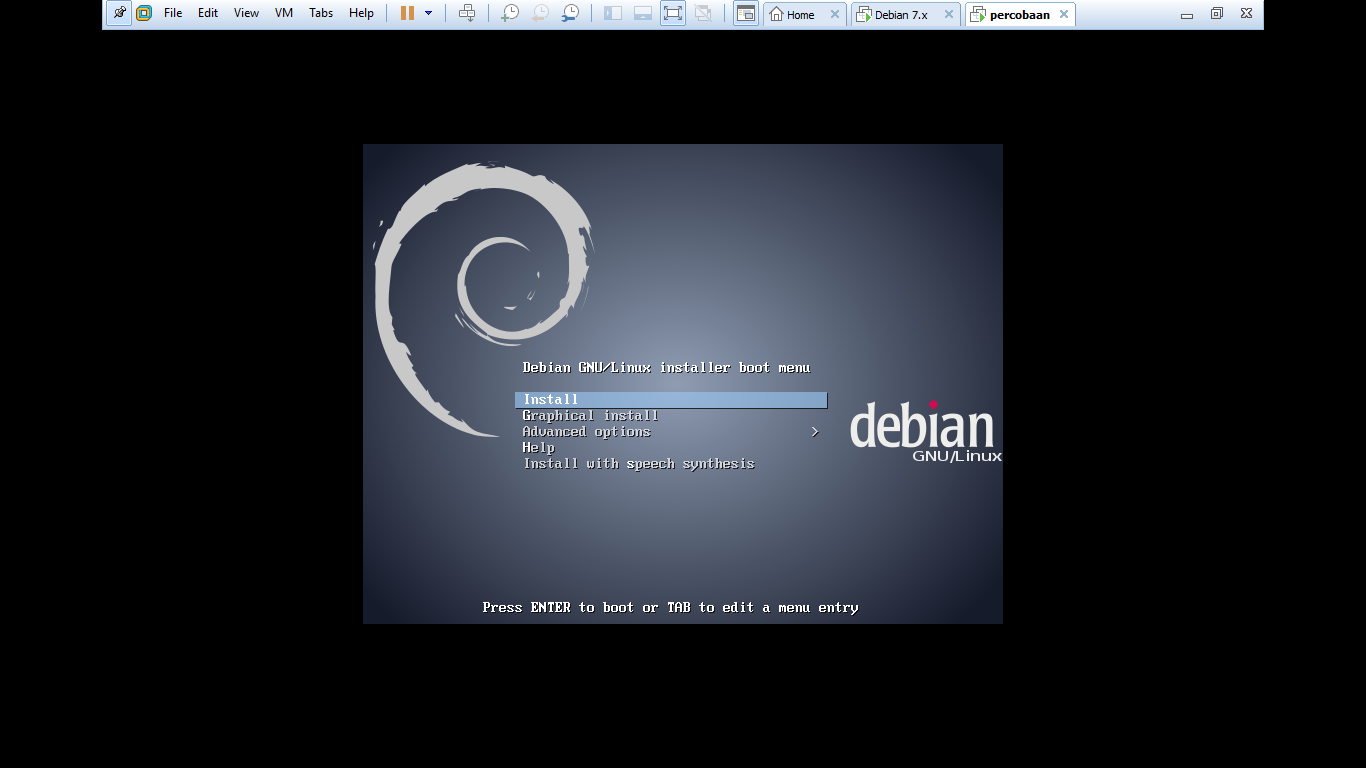Open the Tabs menu

(320, 13)
